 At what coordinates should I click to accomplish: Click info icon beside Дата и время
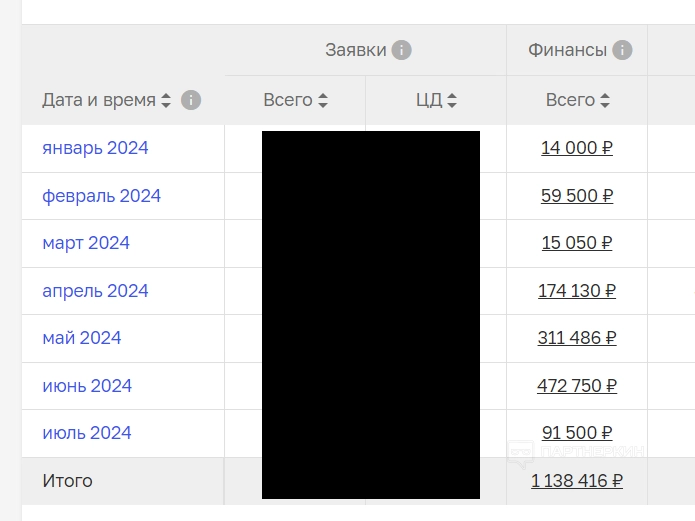coord(191,100)
